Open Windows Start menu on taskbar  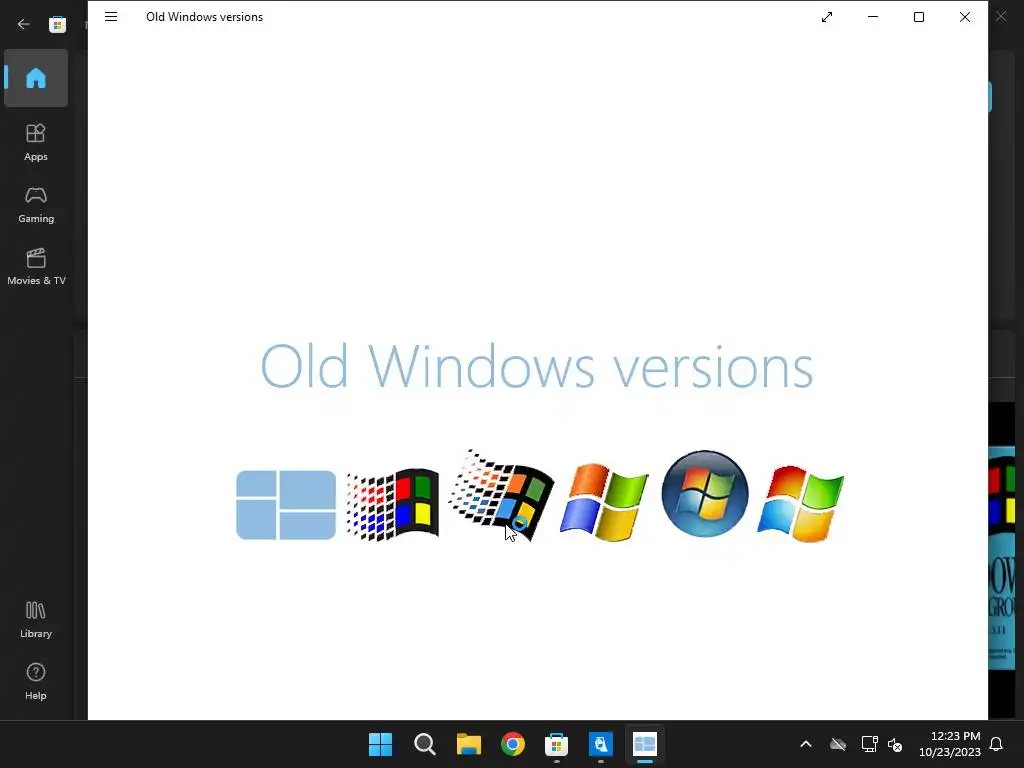[381, 744]
